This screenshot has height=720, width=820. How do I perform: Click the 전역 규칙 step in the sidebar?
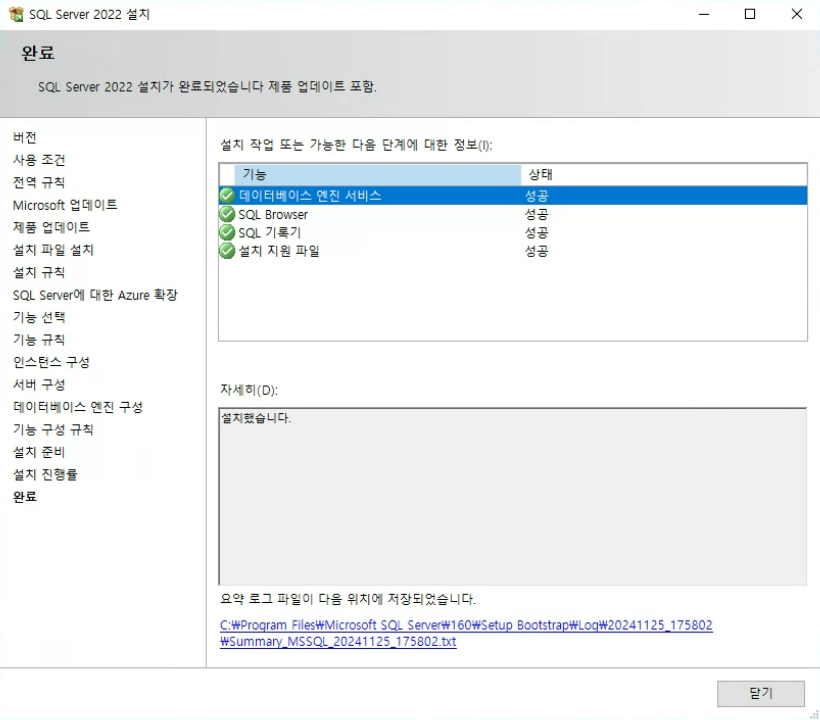pyautogui.click(x=39, y=182)
